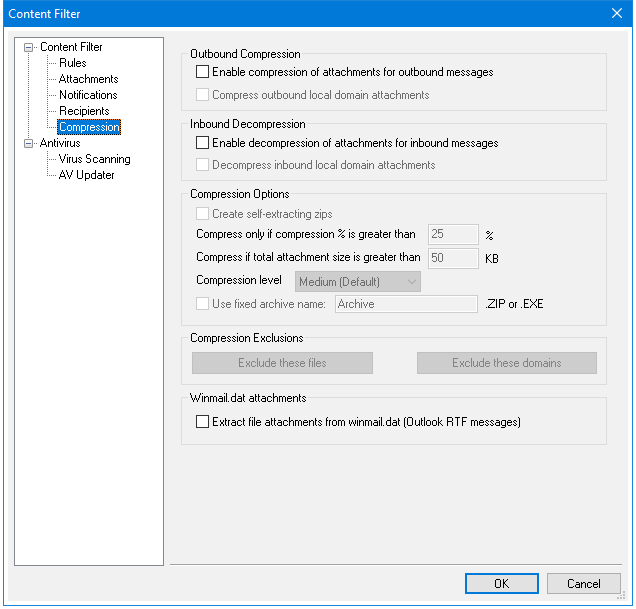Select the Compression tree item

click(x=89, y=127)
